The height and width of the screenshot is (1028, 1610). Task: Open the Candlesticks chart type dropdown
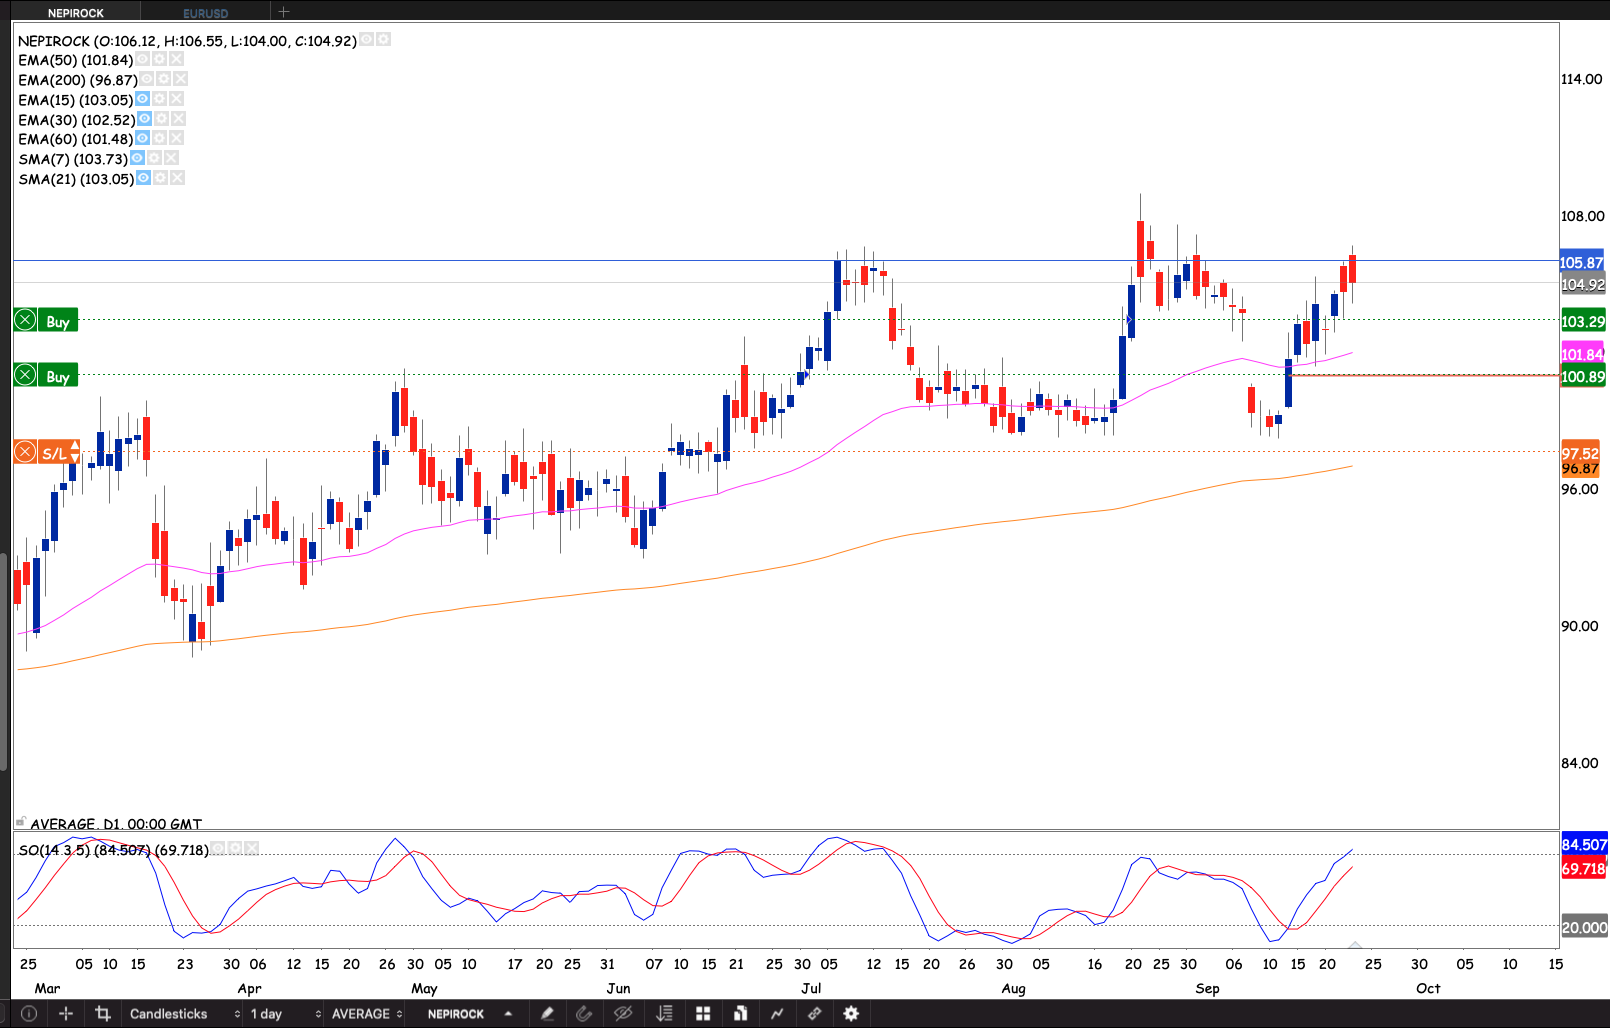(185, 1014)
